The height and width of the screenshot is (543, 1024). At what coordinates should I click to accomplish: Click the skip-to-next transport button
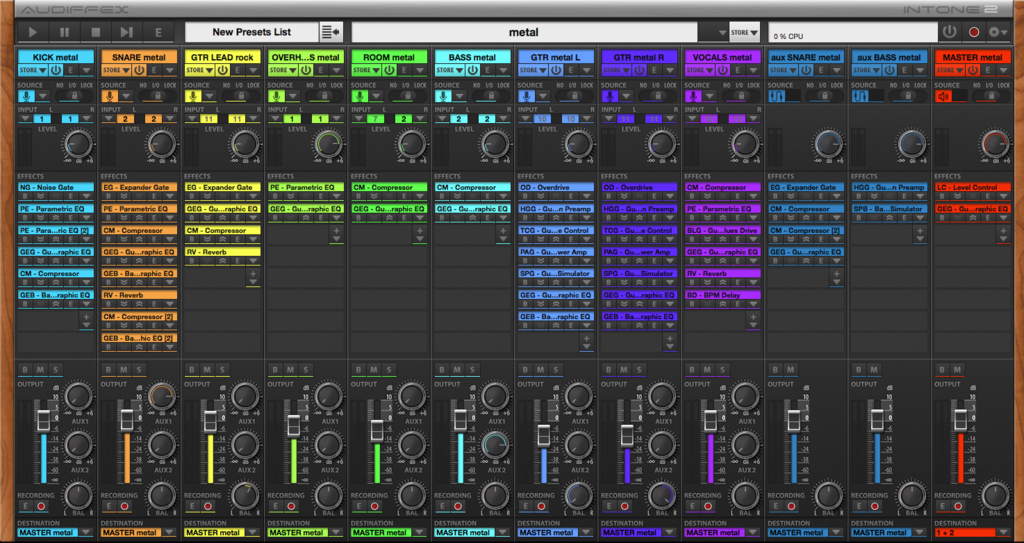(x=127, y=33)
